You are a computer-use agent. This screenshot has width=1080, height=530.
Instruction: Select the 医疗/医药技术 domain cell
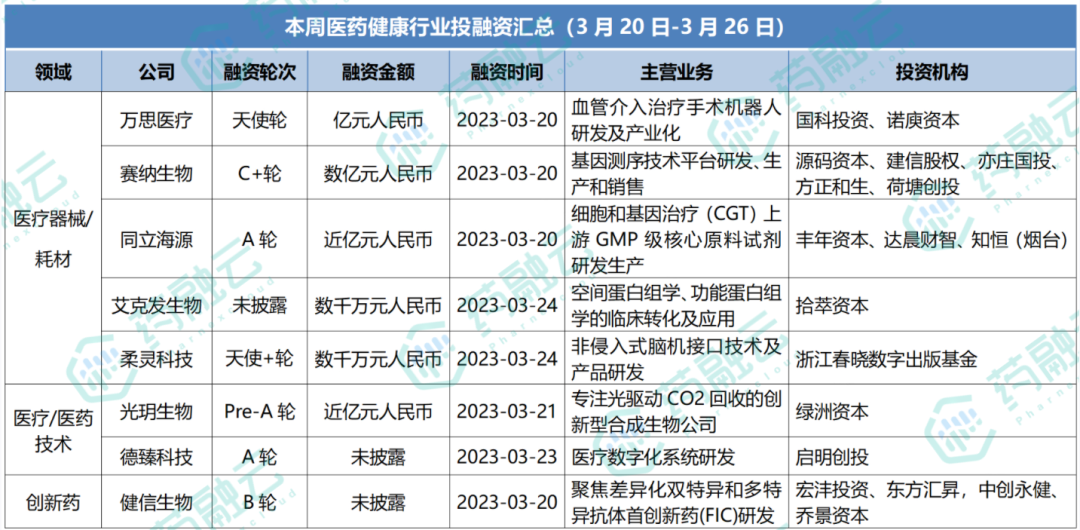click(53, 429)
